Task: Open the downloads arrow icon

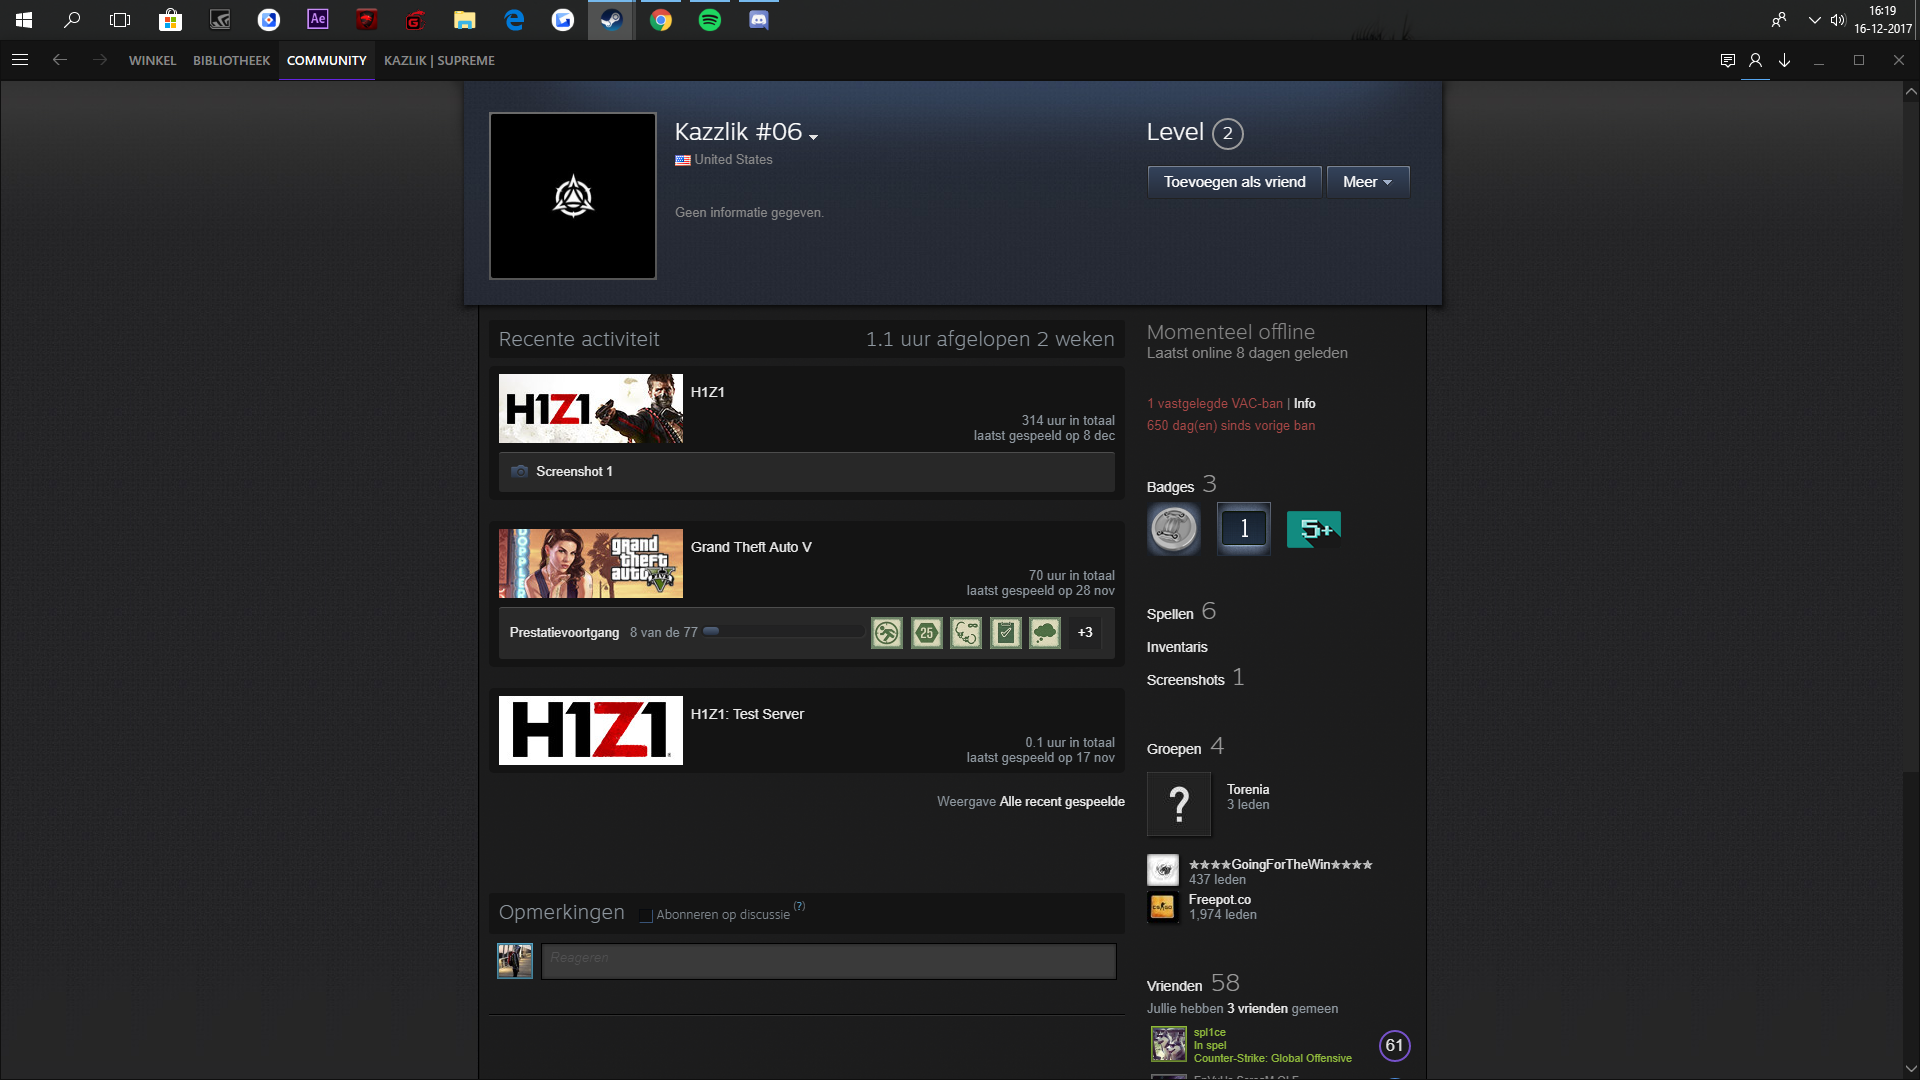Action: point(1784,61)
